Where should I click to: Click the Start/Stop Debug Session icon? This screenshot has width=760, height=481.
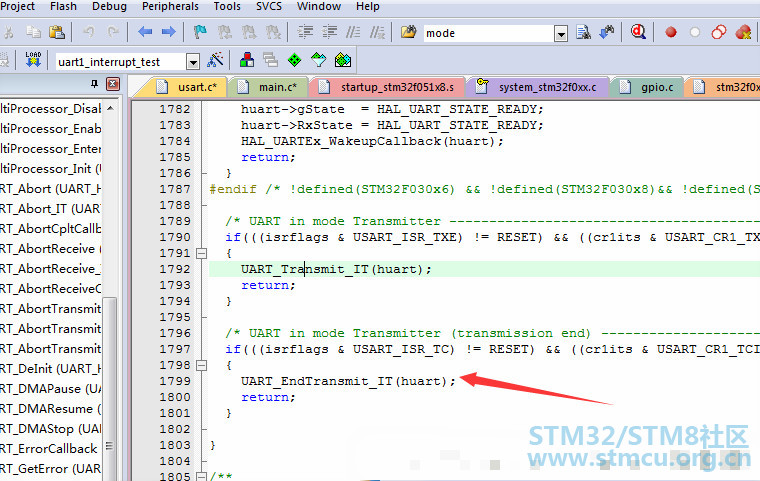click(637, 33)
